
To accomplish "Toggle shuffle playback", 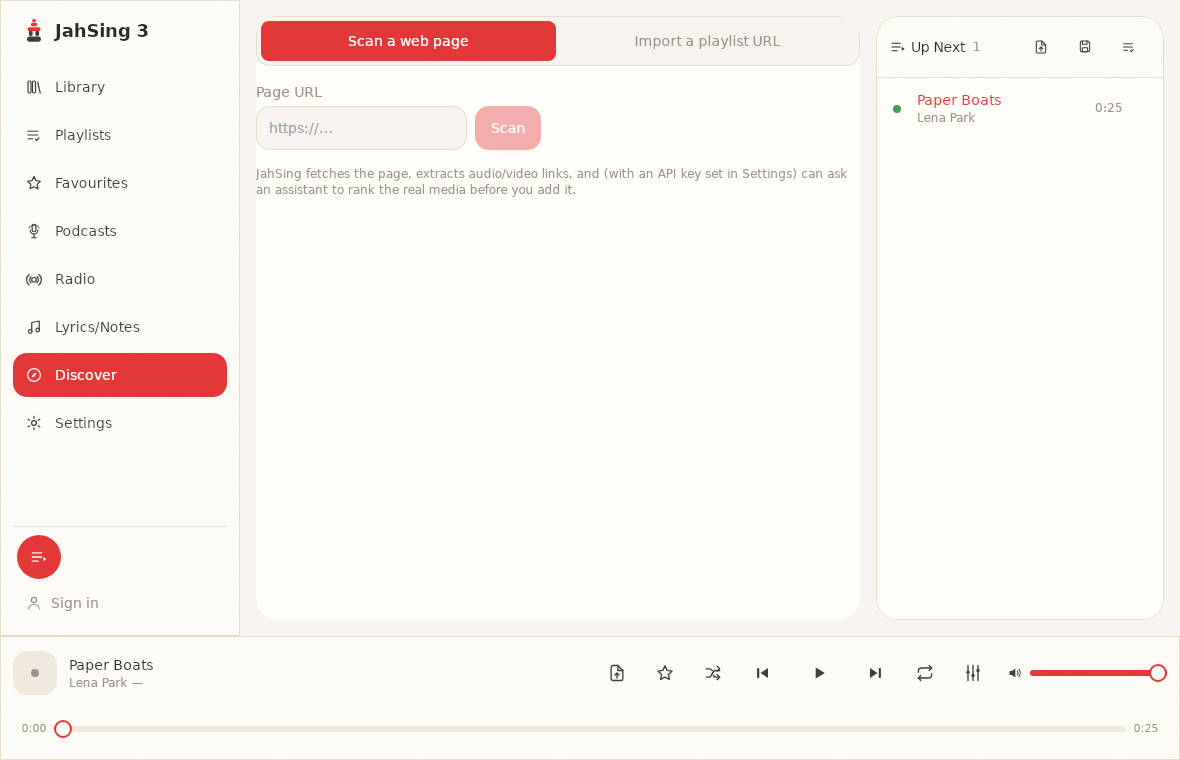I will [x=713, y=673].
